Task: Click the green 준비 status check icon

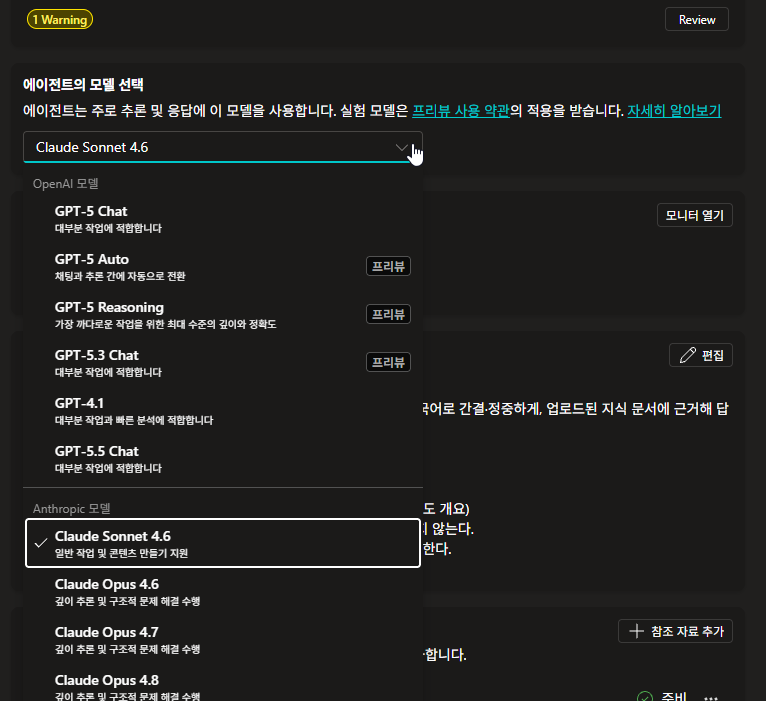Action: click(645, 697)
